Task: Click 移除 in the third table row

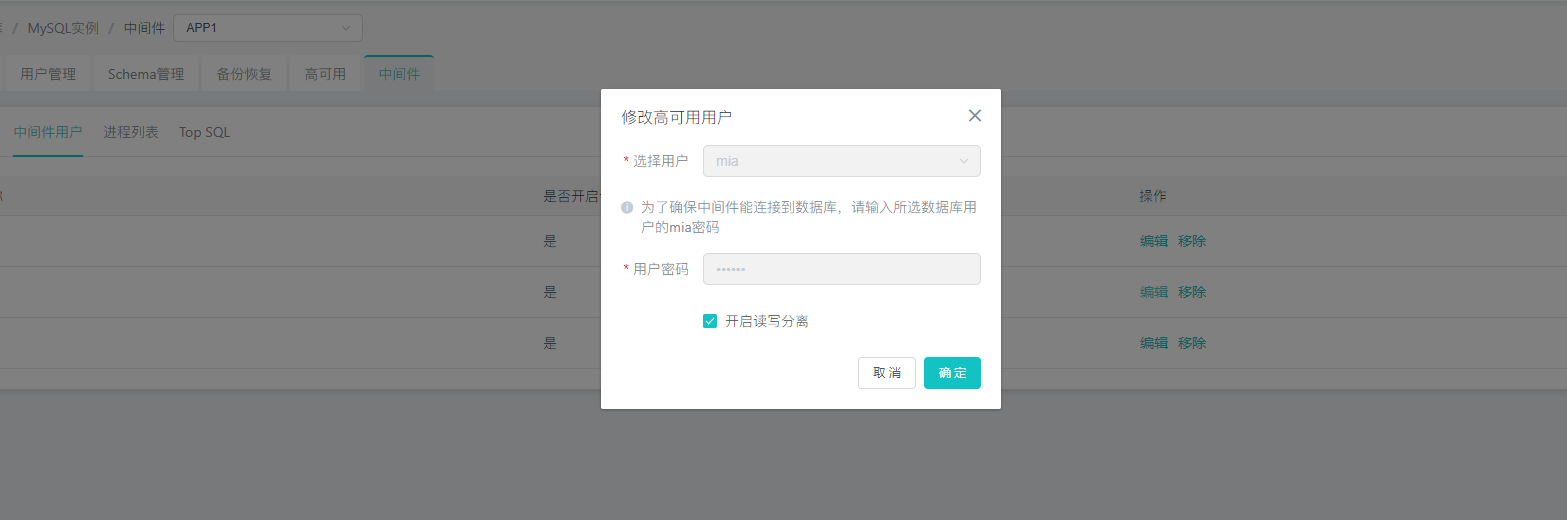Action: coord(1192,343)
